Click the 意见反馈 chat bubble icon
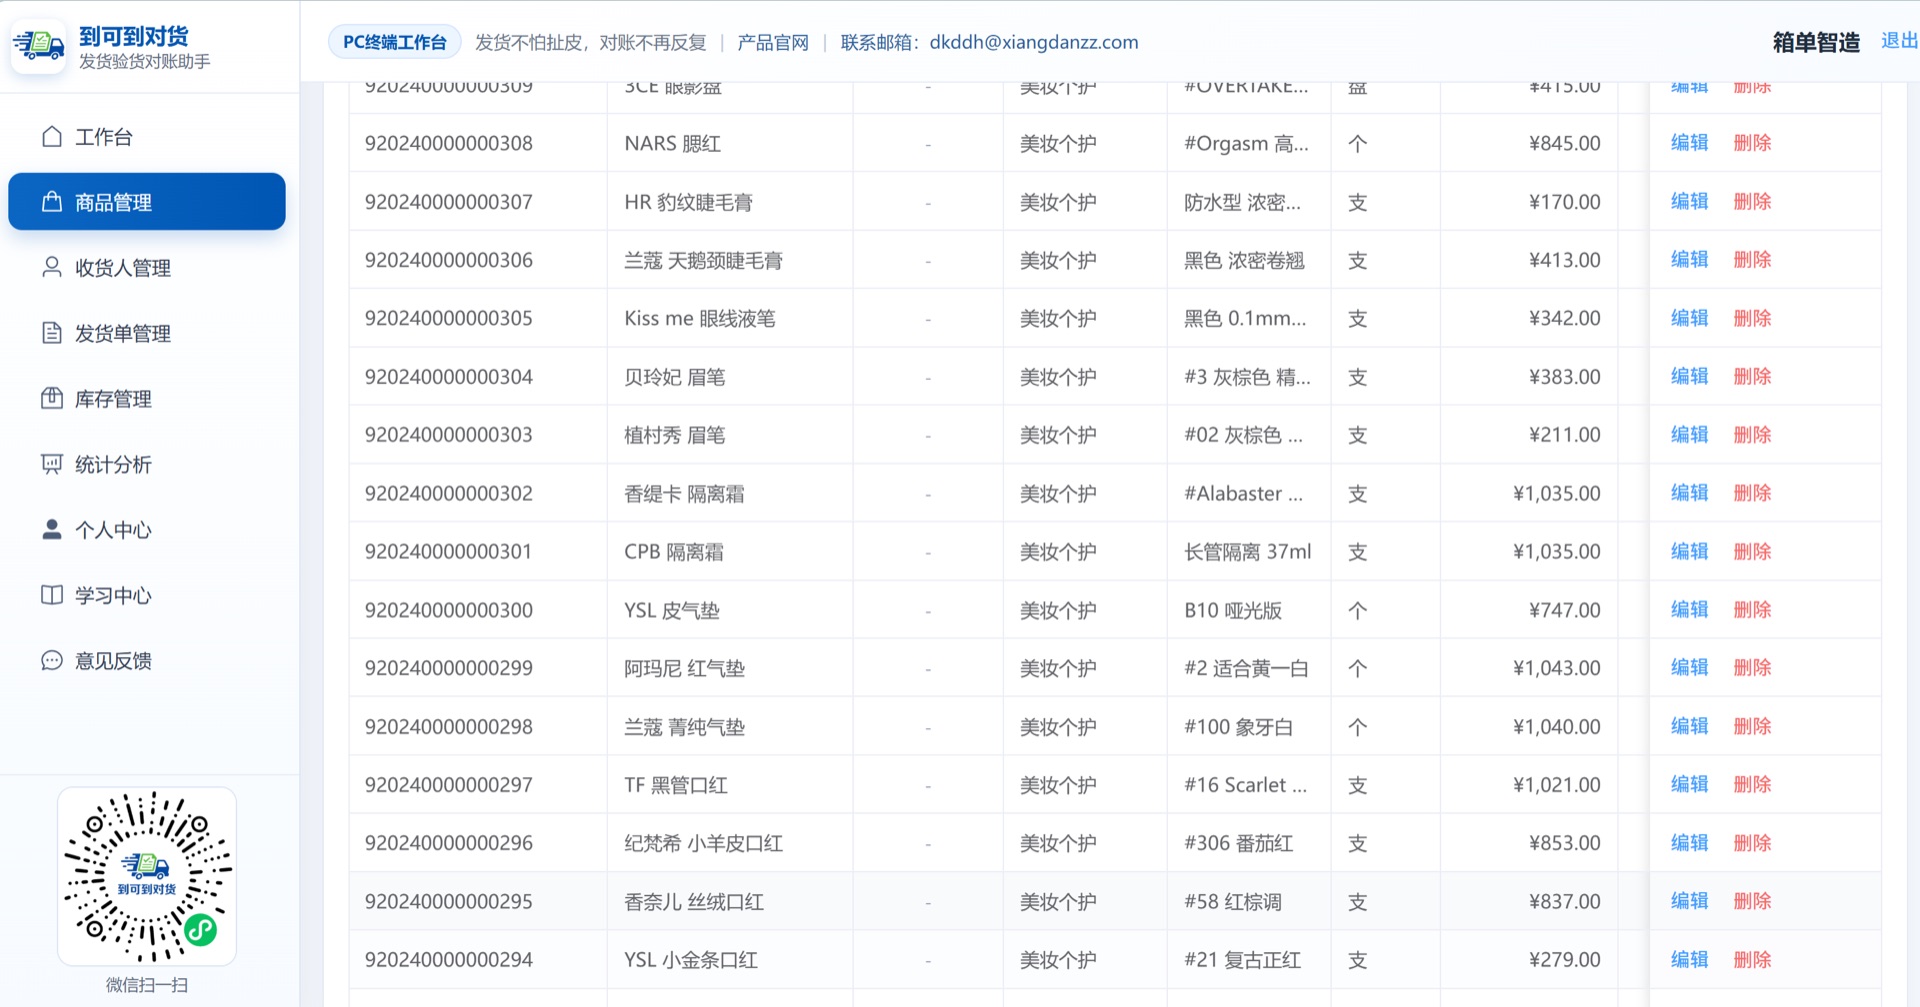Viewport: 1920px width, 1007px height. coord(52,660)
